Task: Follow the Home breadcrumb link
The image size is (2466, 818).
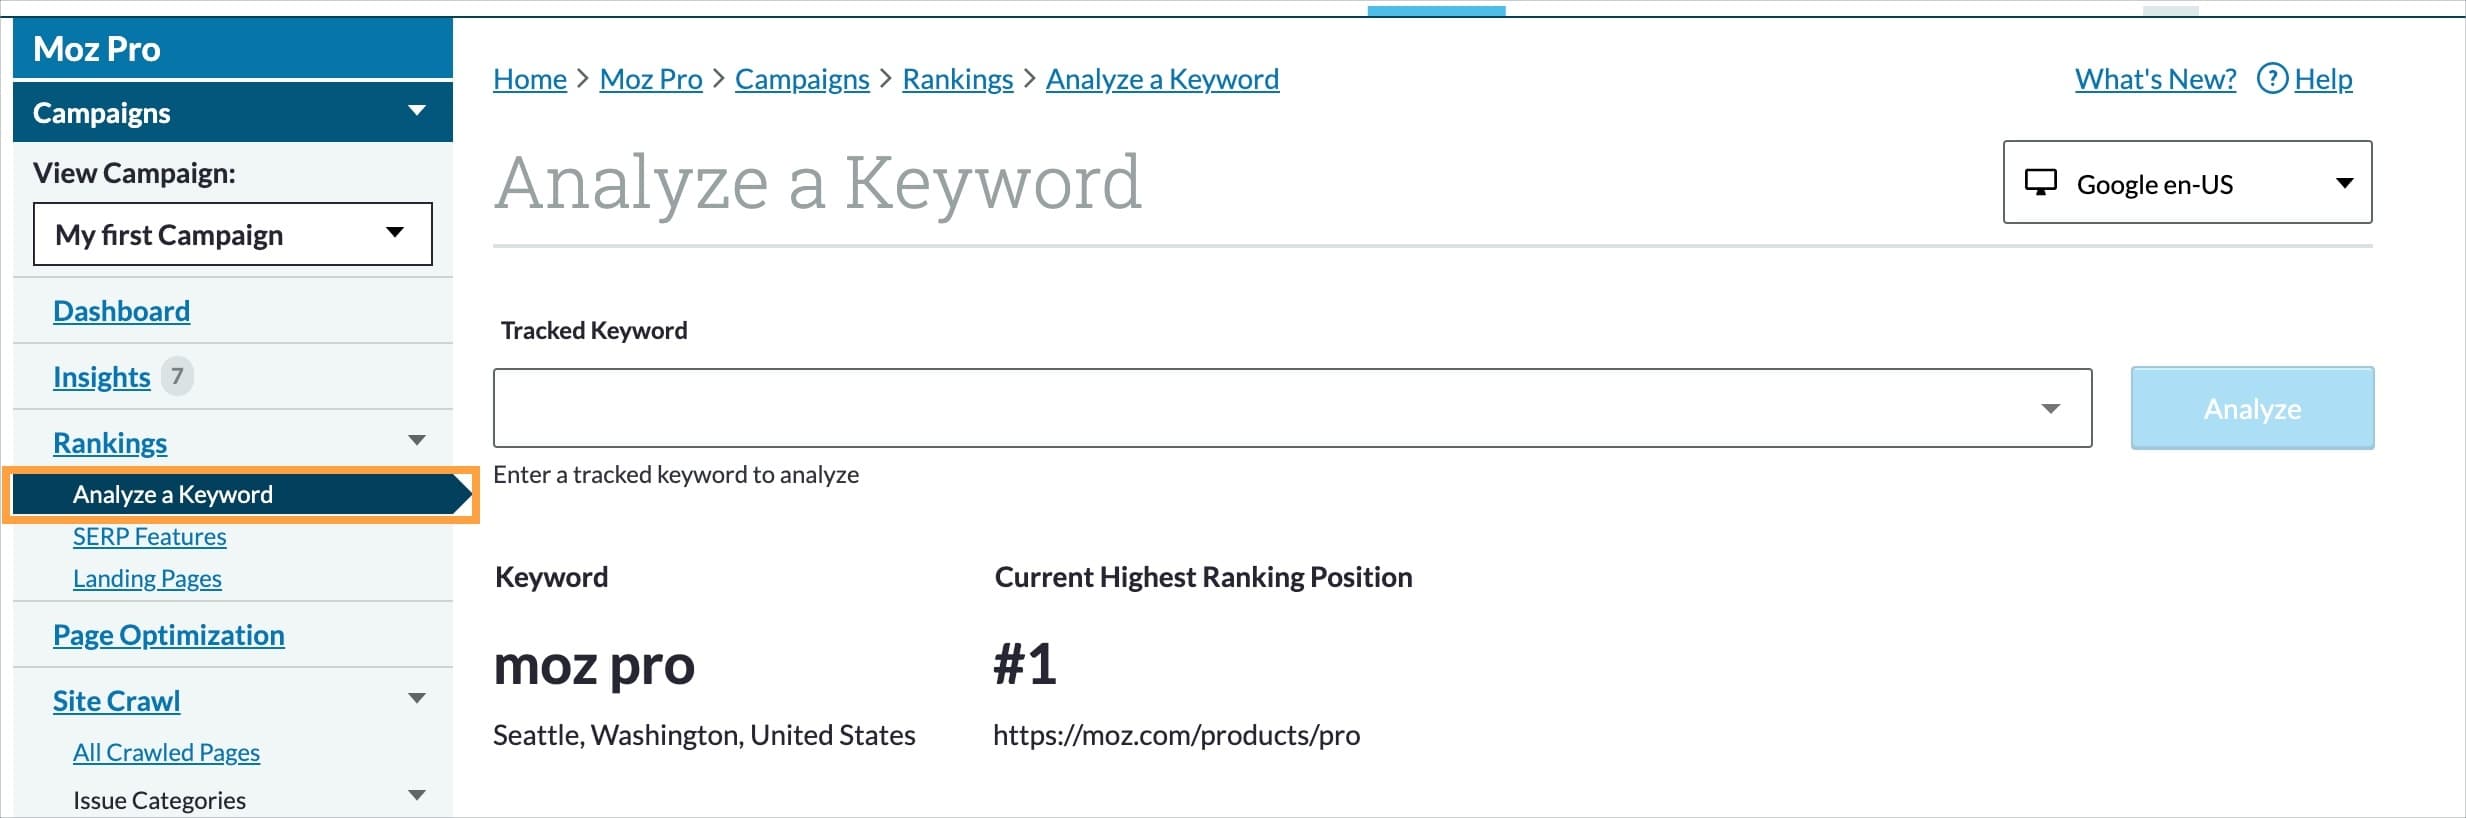Action: pos(530,78)
